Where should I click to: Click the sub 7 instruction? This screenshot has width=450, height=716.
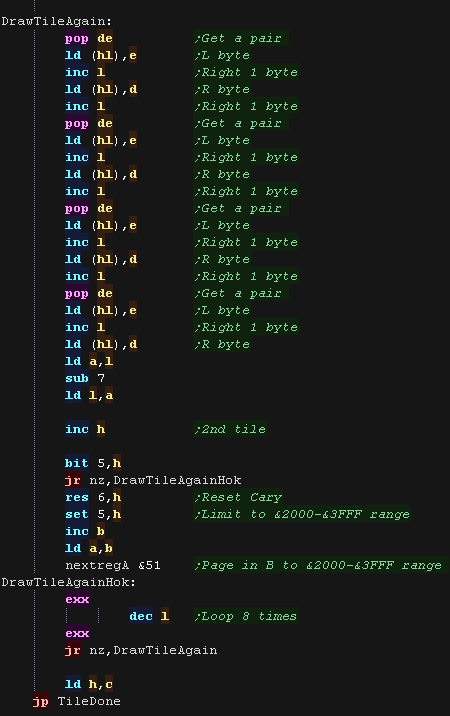tap(85, 378)
